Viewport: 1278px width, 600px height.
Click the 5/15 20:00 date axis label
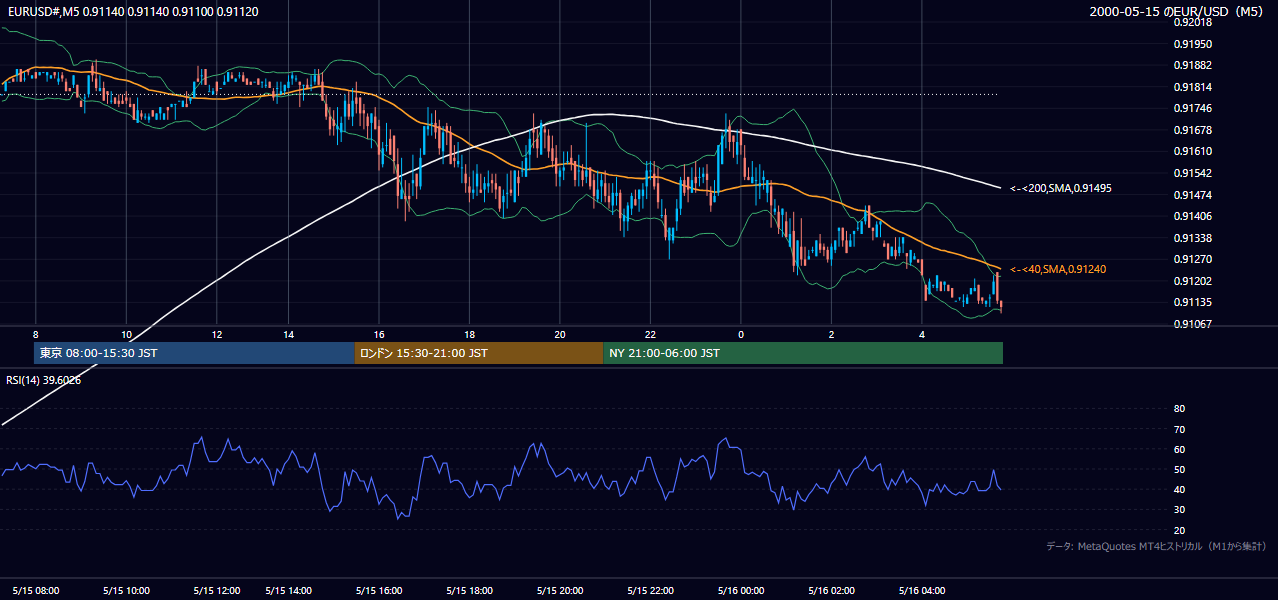[x=559, y=590]
